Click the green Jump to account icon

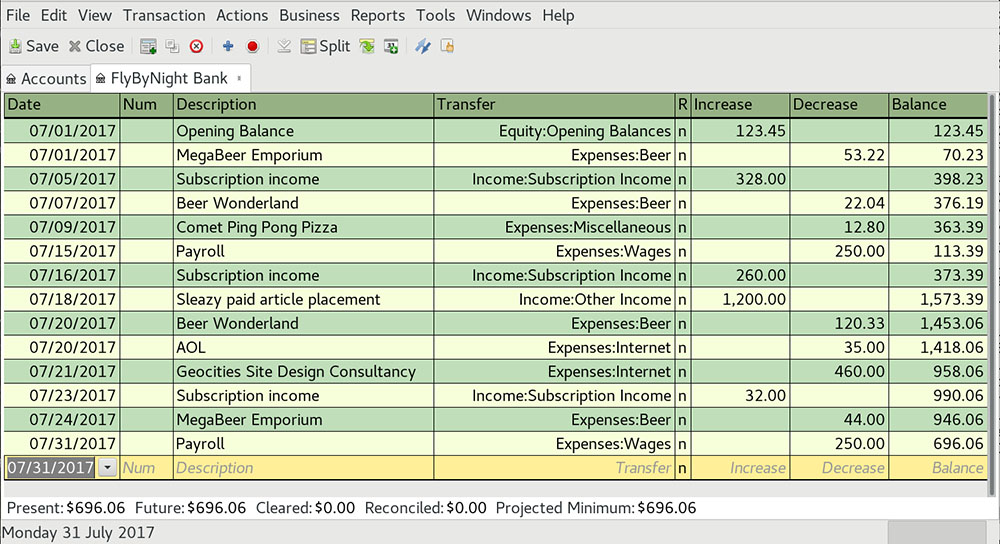(x=367, y=46)
